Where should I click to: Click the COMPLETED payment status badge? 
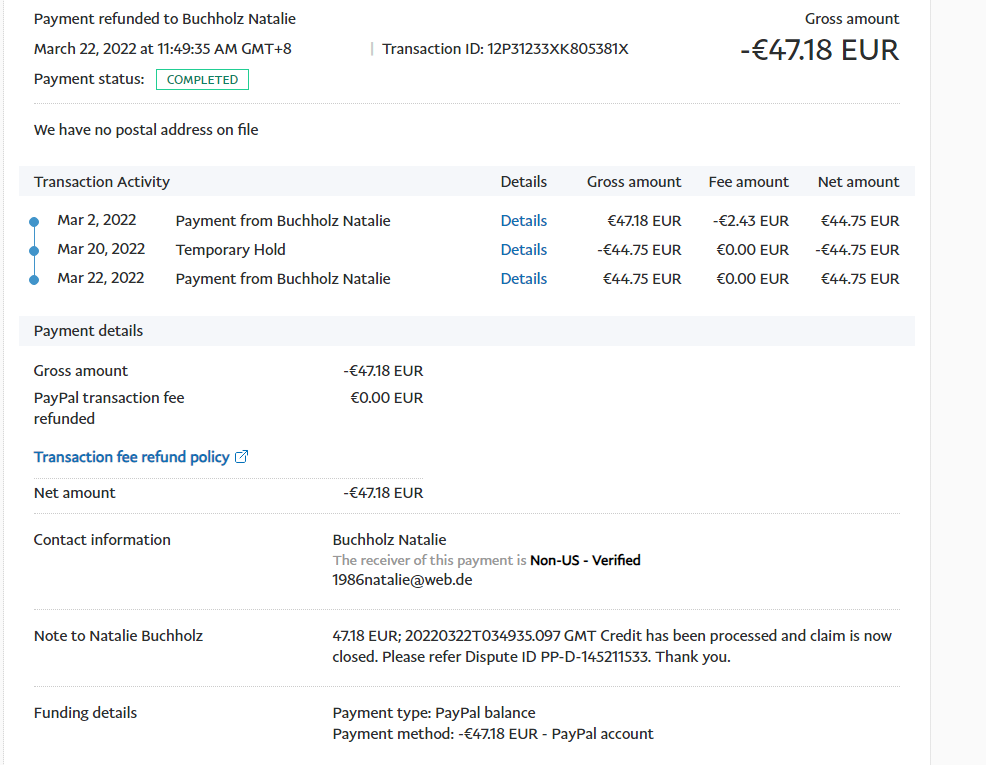click(202, 80)
